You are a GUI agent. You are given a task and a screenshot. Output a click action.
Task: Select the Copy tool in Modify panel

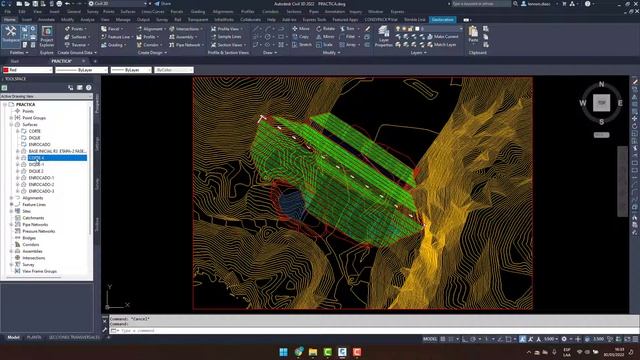tap(300, 37)
